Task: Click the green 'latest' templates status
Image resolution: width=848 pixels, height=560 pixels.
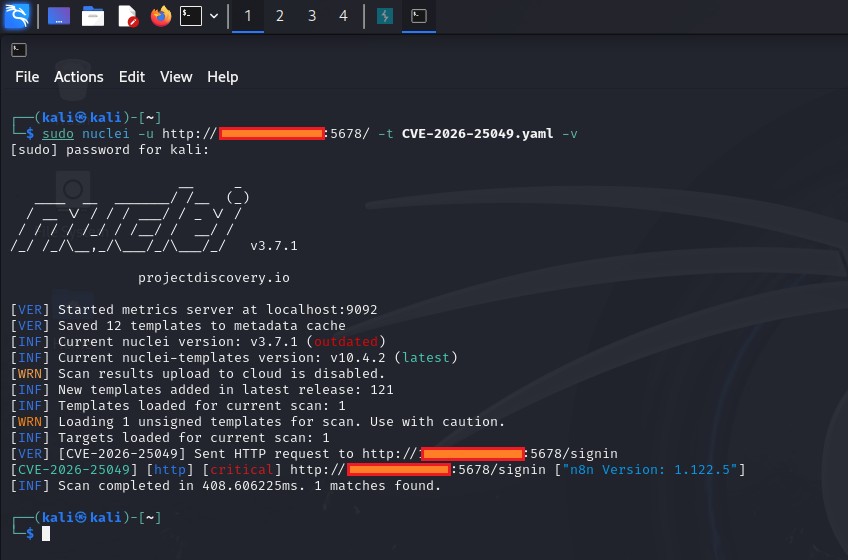Action: 426,358
